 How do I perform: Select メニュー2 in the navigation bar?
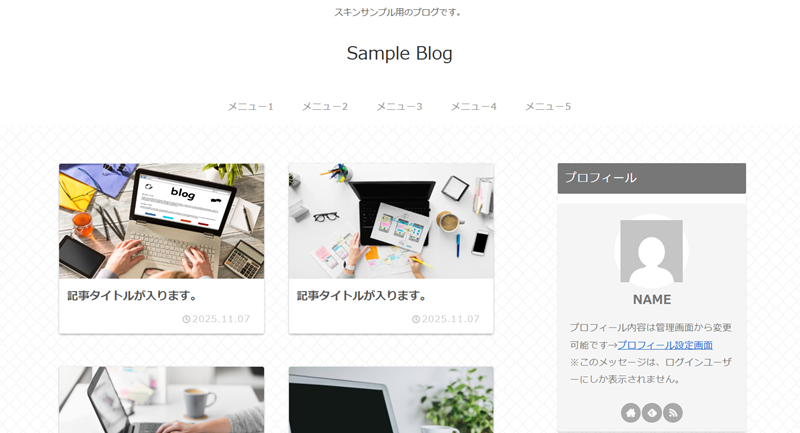pos(325,107)
